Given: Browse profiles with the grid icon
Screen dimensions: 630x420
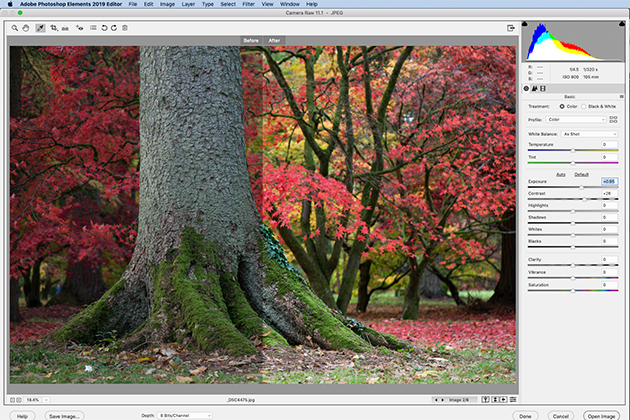Looking at the screenshot, I should point(613,119).
